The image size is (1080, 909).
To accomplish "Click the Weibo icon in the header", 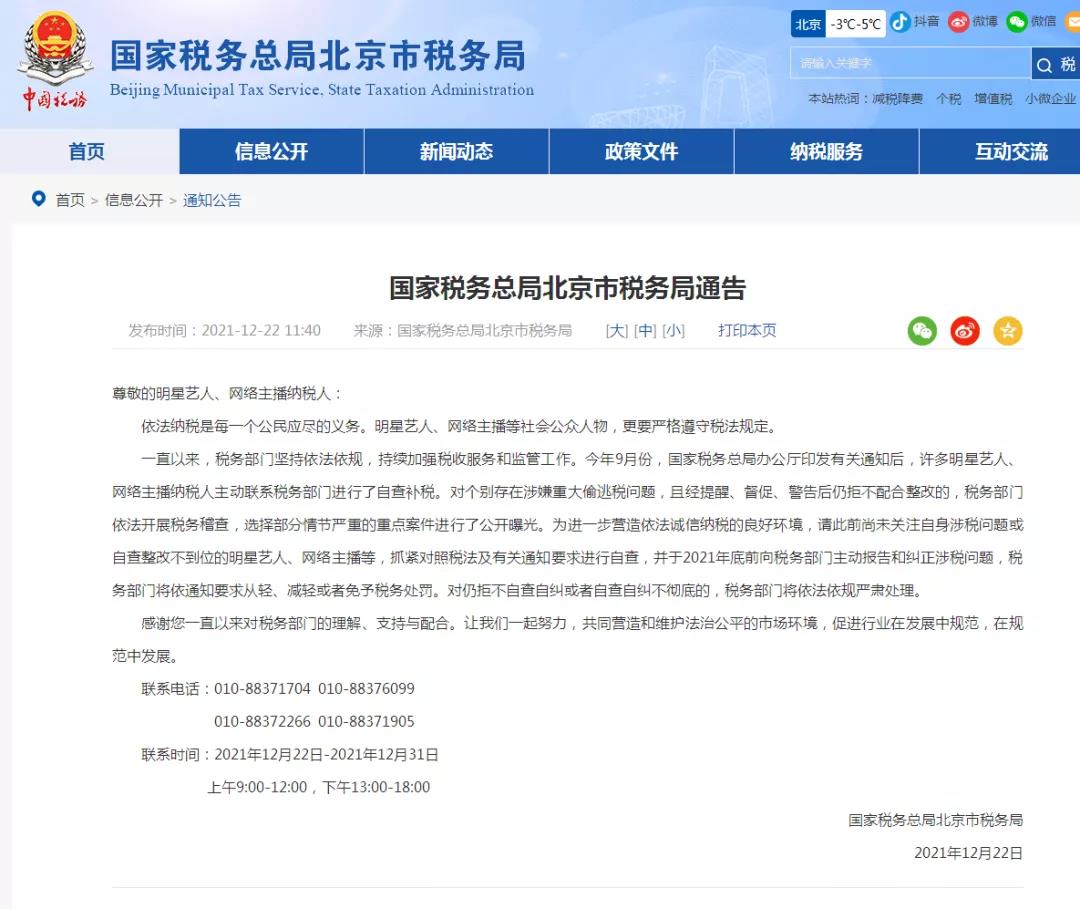I will [958, 21].
